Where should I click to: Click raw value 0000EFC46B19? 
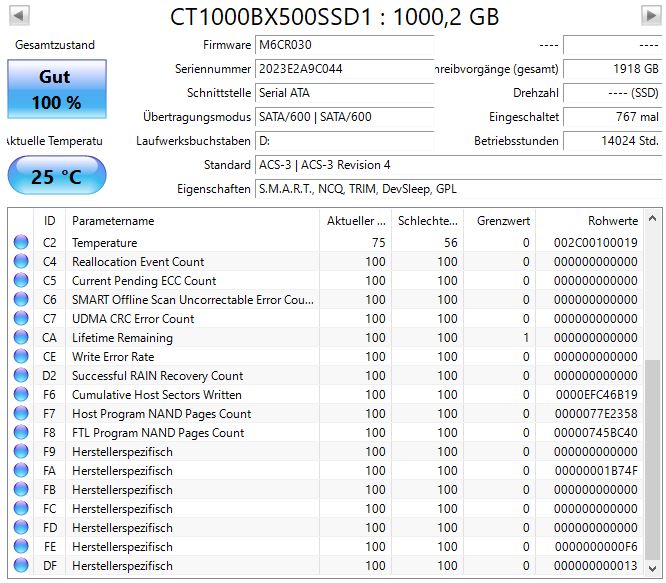pos(596,395)
